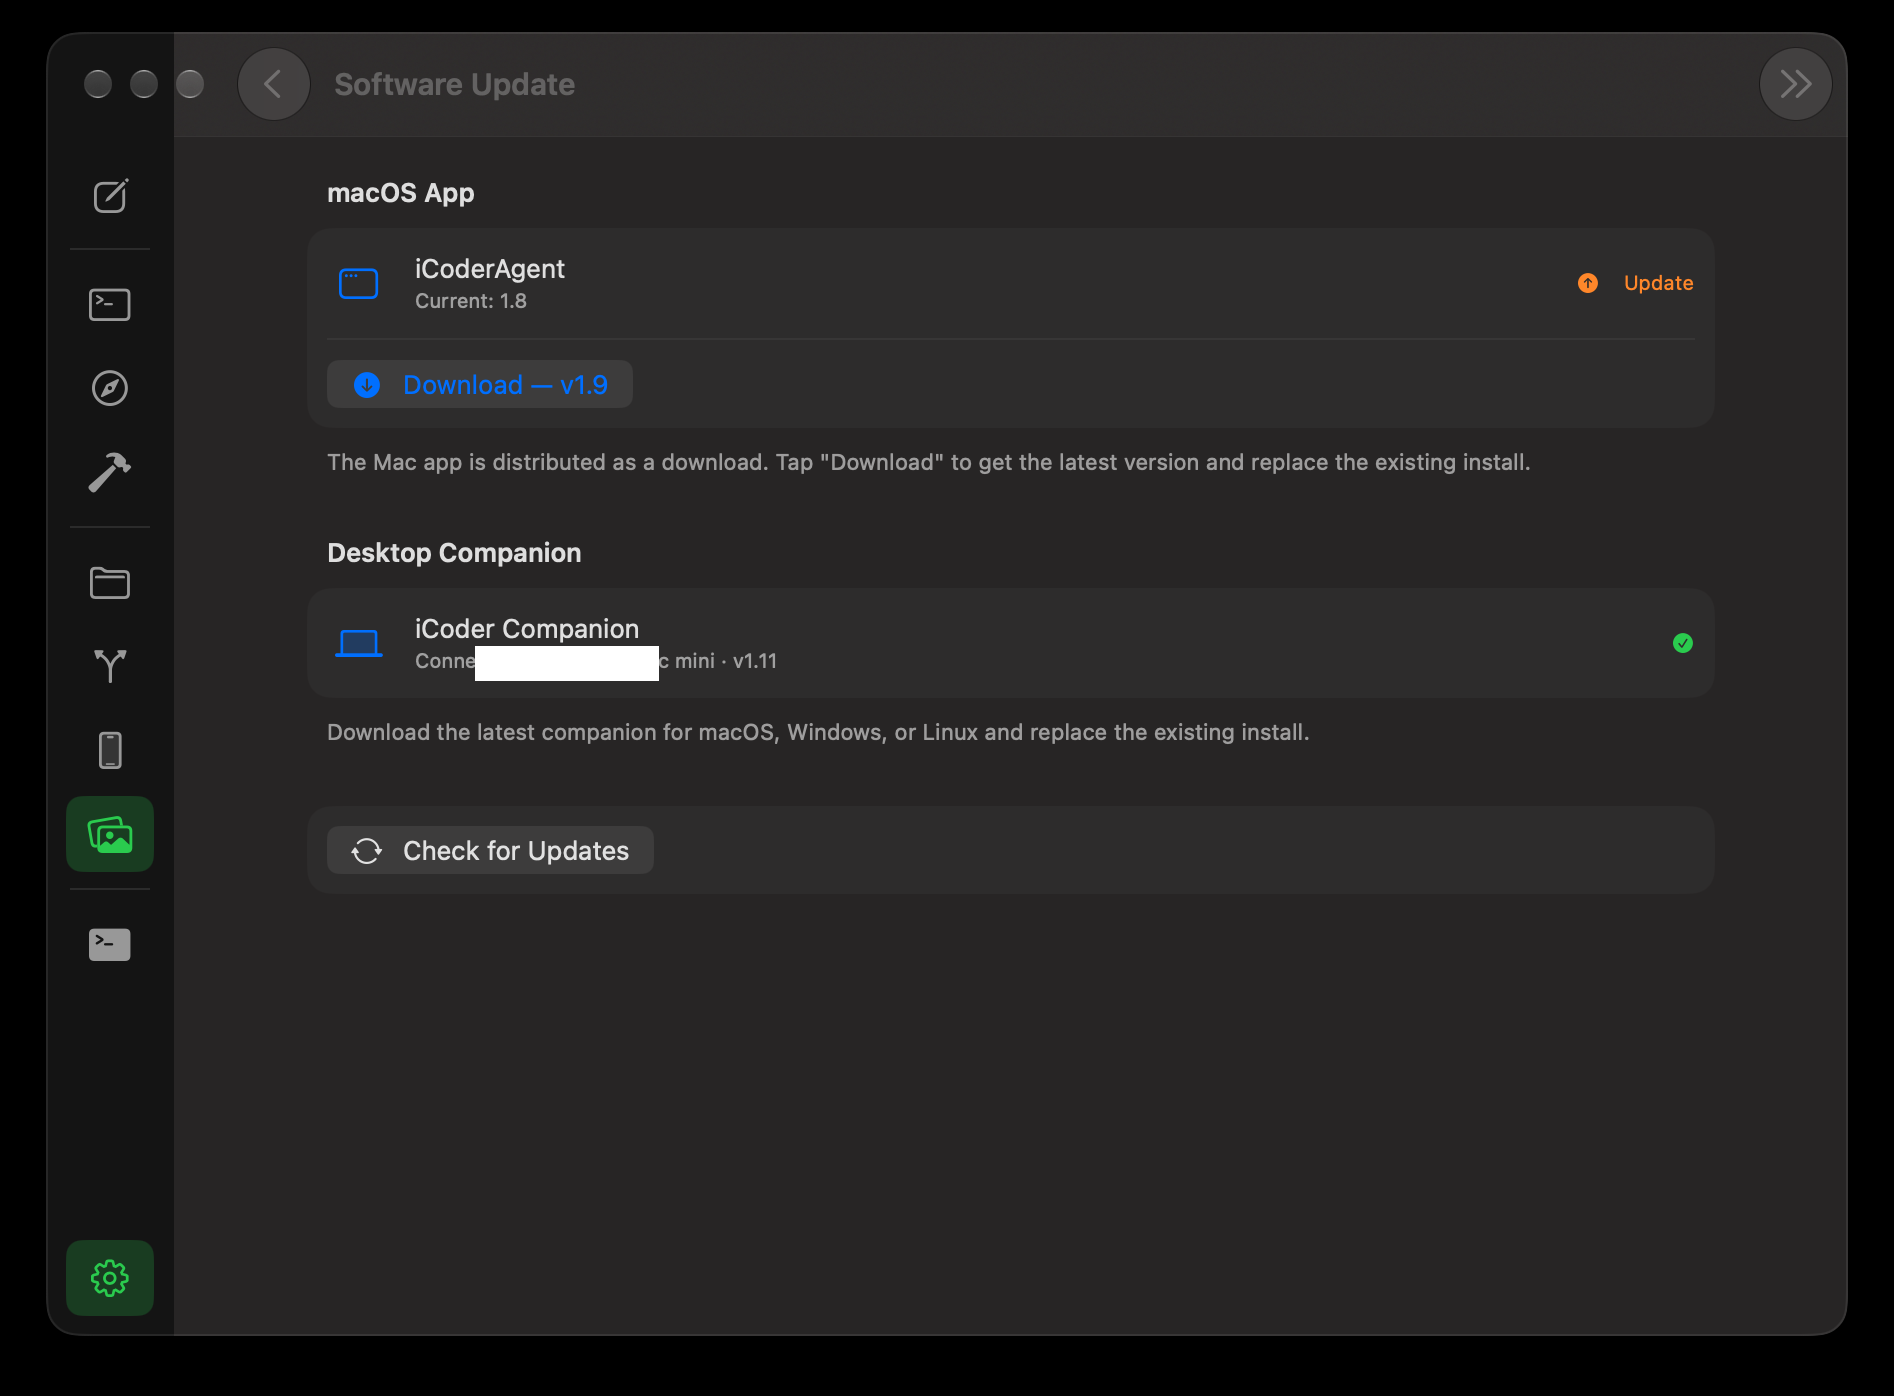The height and width of the screenshot is (1396, 1894).
Task: Click the 'Desktop Companion' section heading
Action: click(x=454, y=553)
